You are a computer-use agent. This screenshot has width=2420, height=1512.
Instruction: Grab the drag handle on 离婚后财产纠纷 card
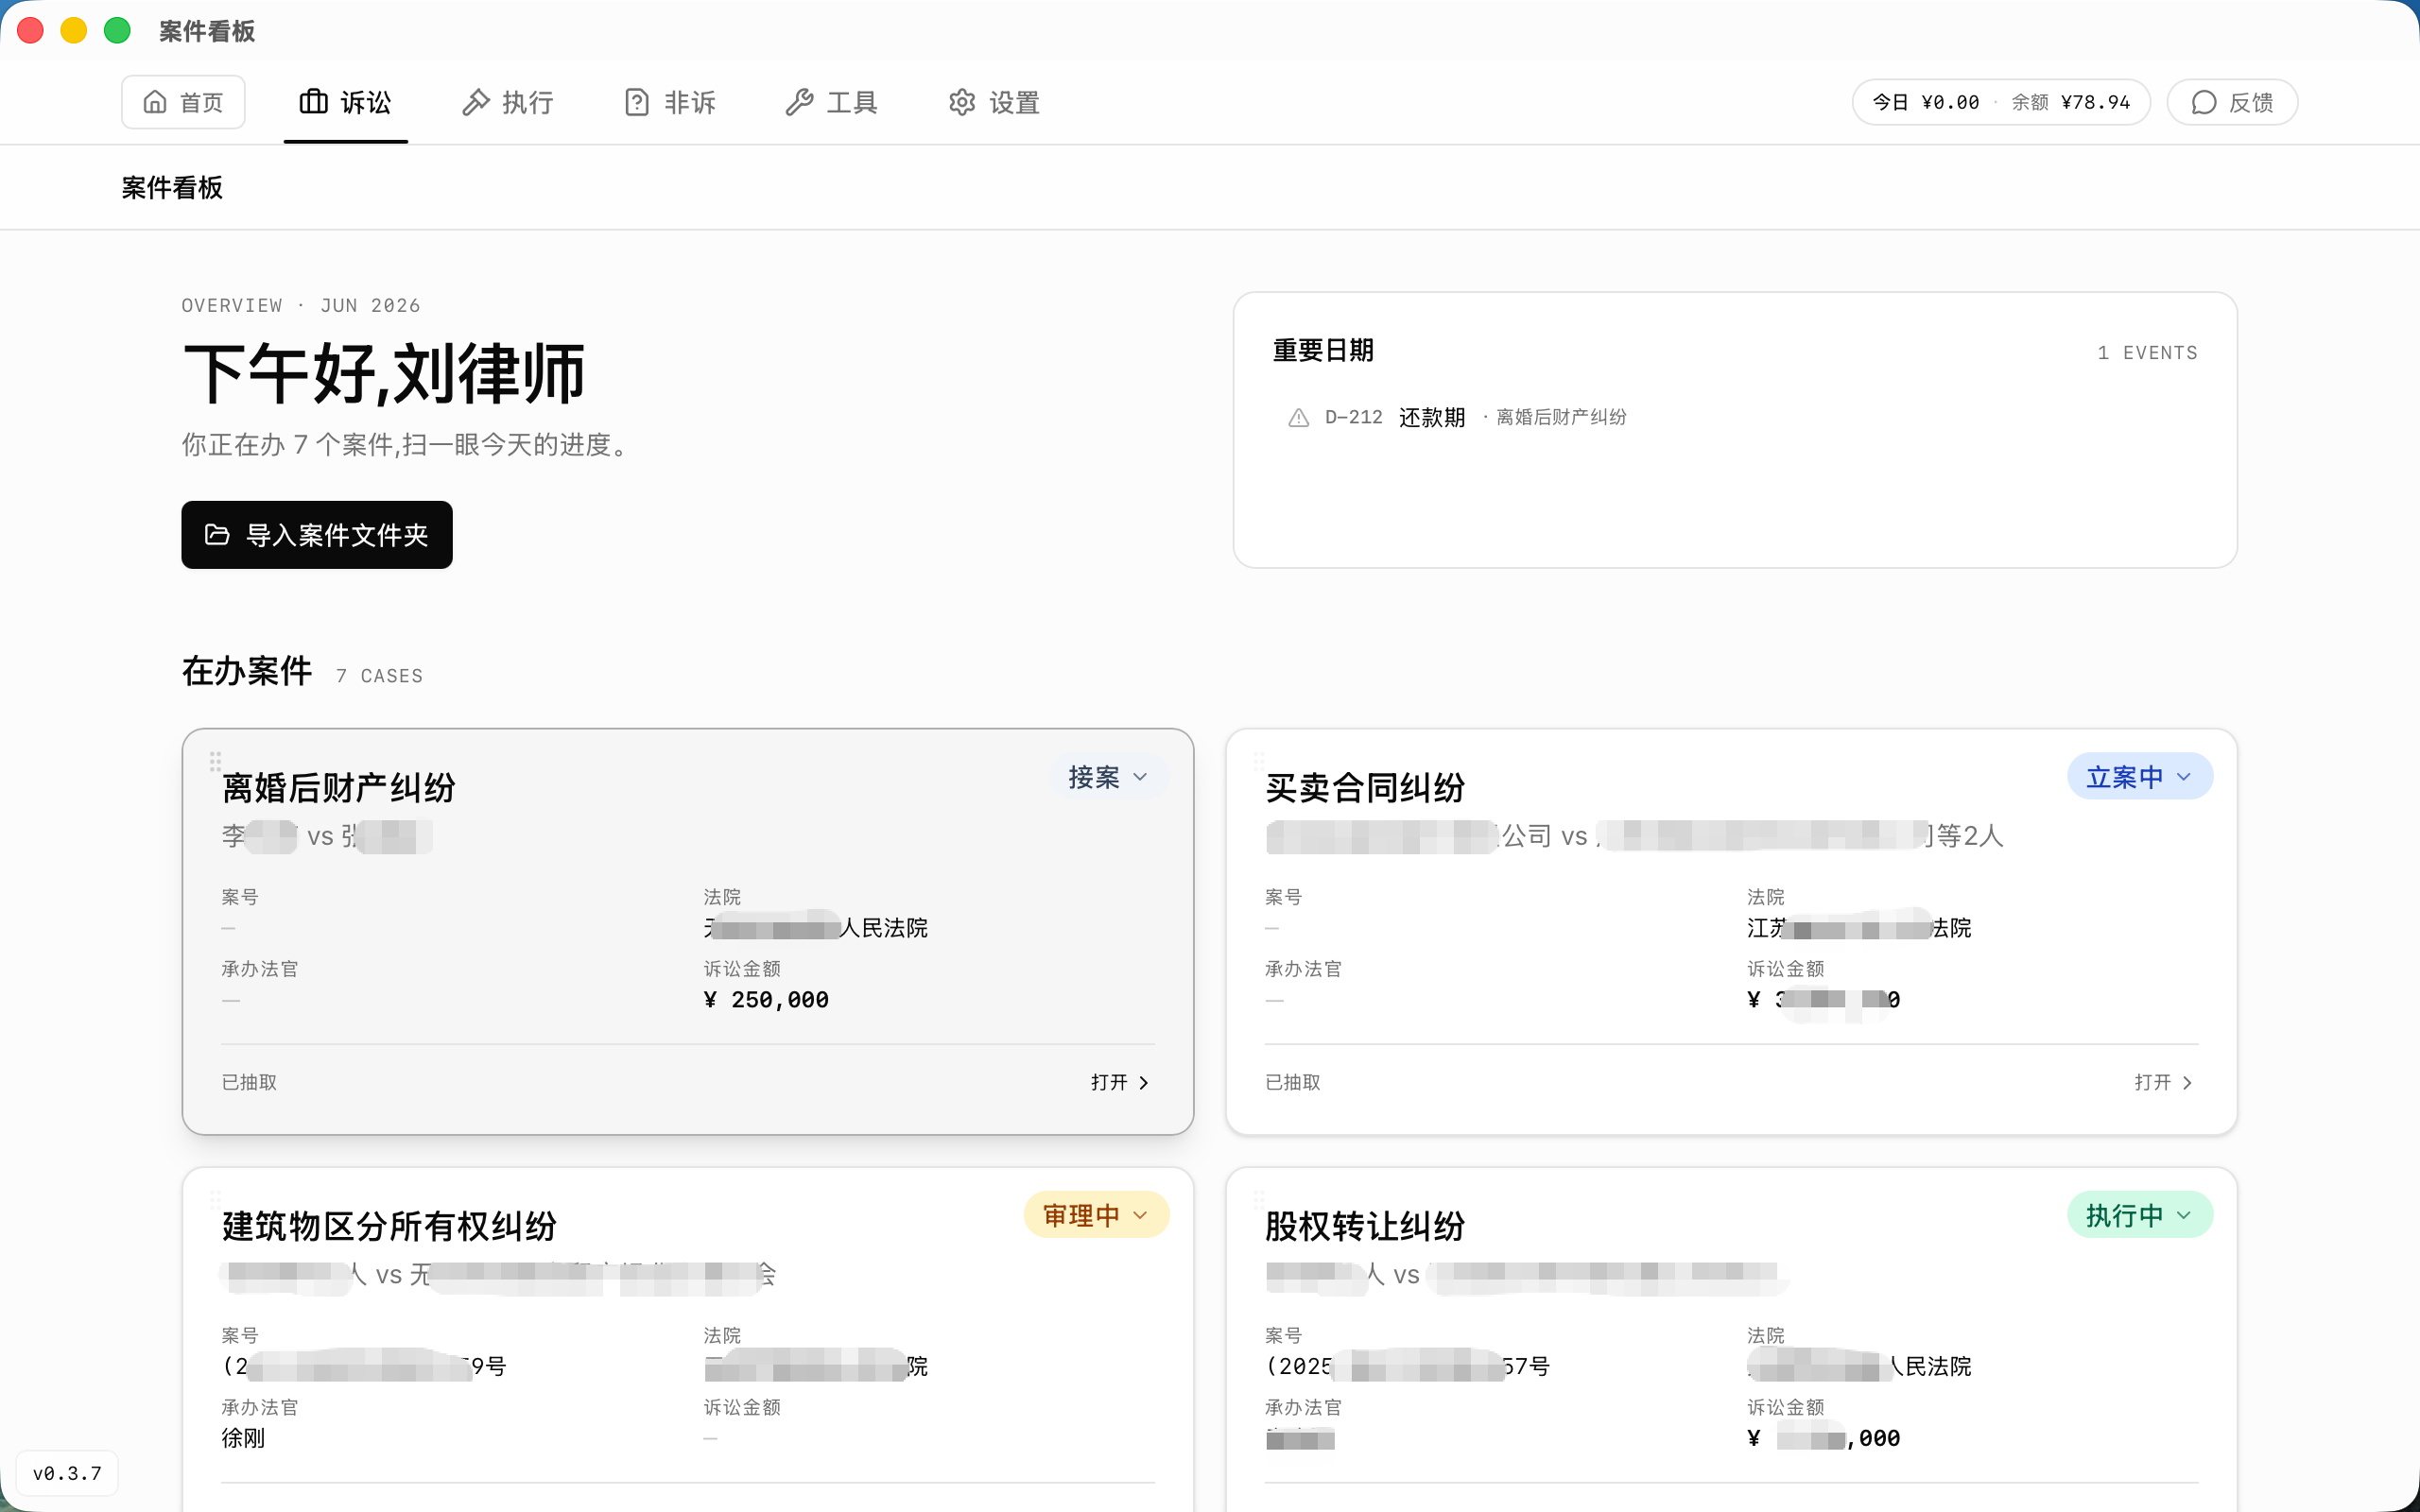click(x=215, y=762)
